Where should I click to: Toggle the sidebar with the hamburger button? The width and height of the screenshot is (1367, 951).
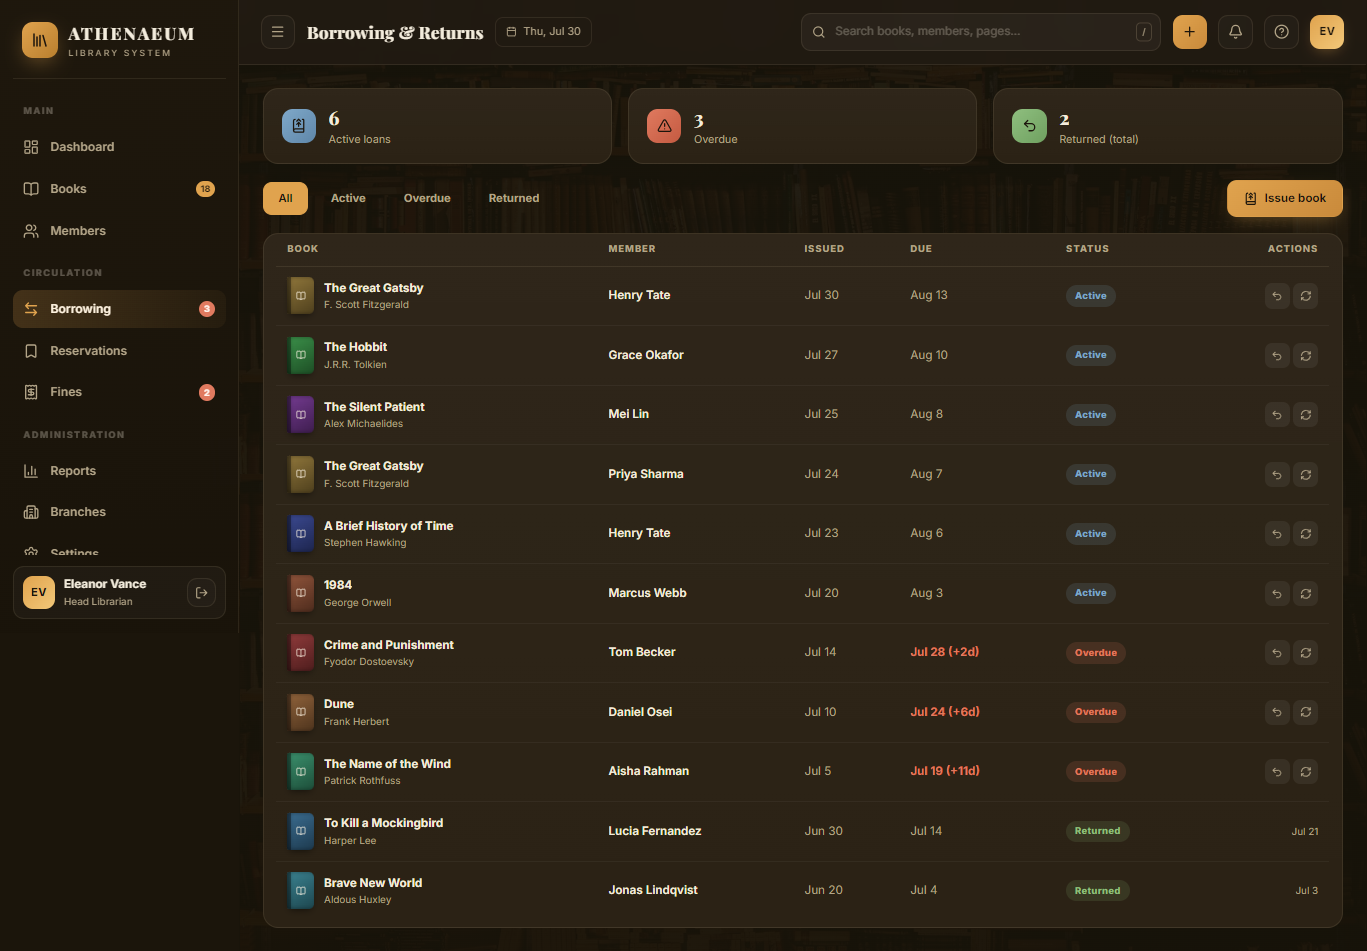point(278,32)
